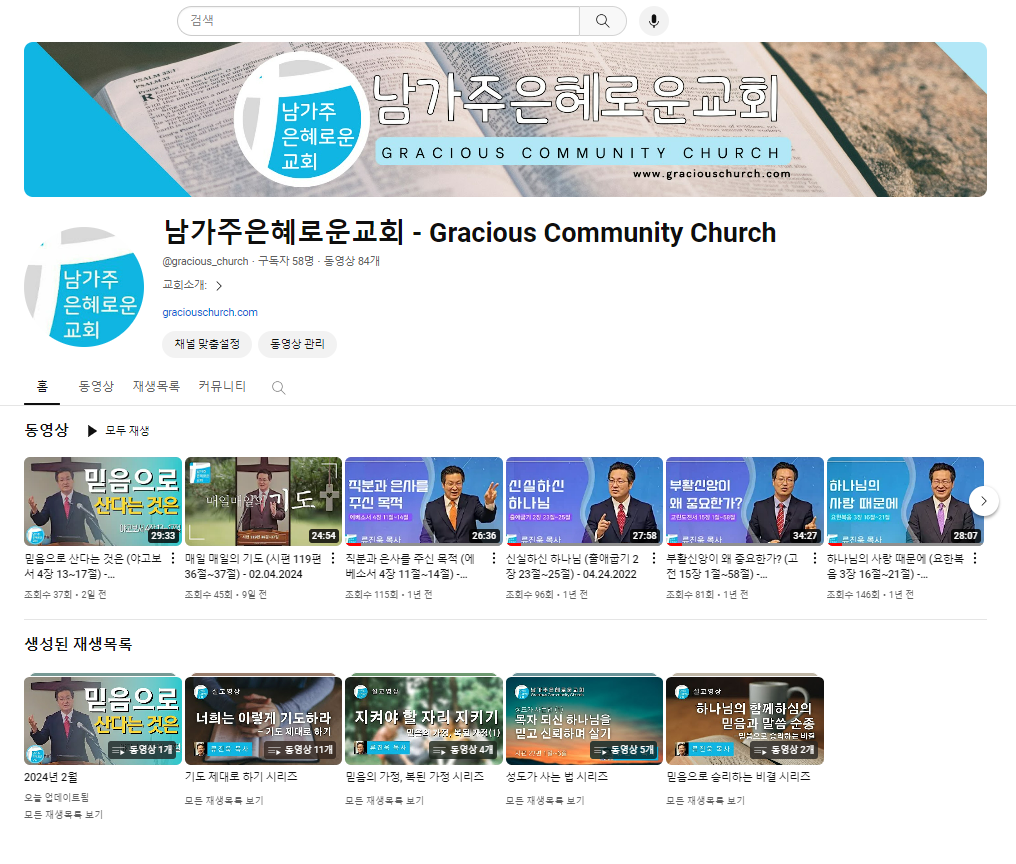
Task: Click the 채널 맞춤설정 button
Action: click(x=207, y=344)
